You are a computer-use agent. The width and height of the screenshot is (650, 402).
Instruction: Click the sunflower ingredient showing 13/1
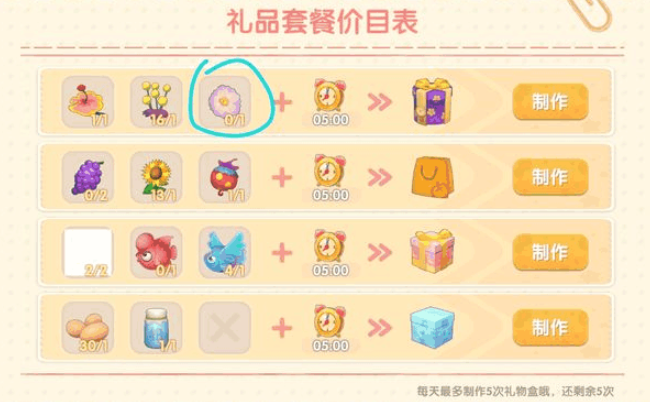[156, 177]
